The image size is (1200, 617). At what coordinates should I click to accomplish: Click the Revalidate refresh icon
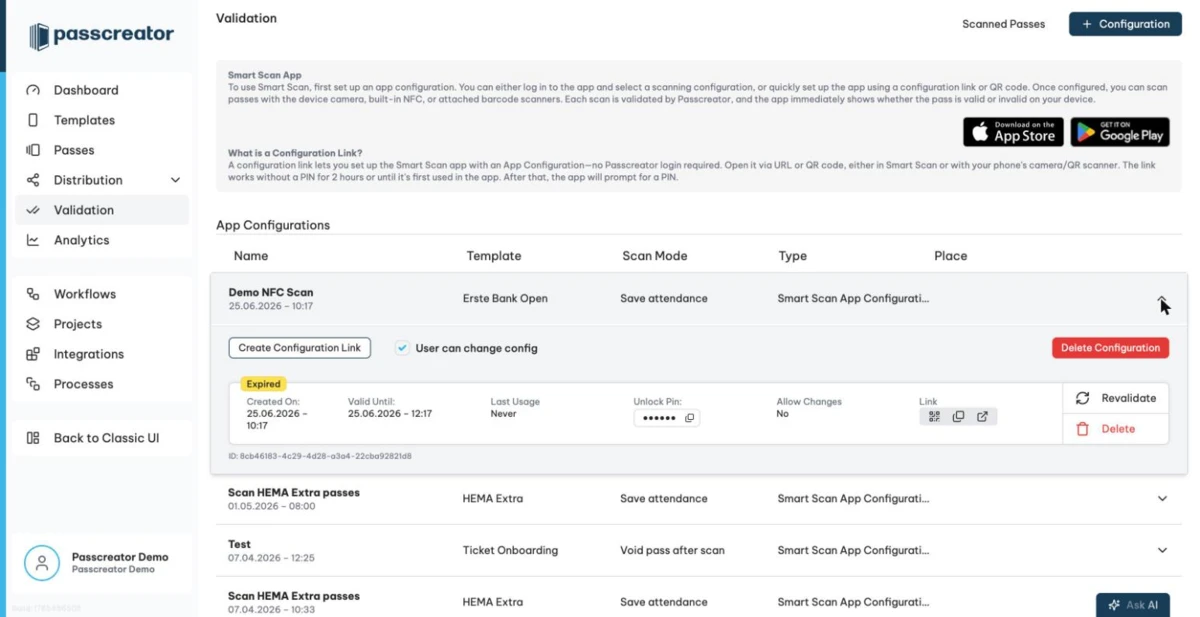(1082, 398)
